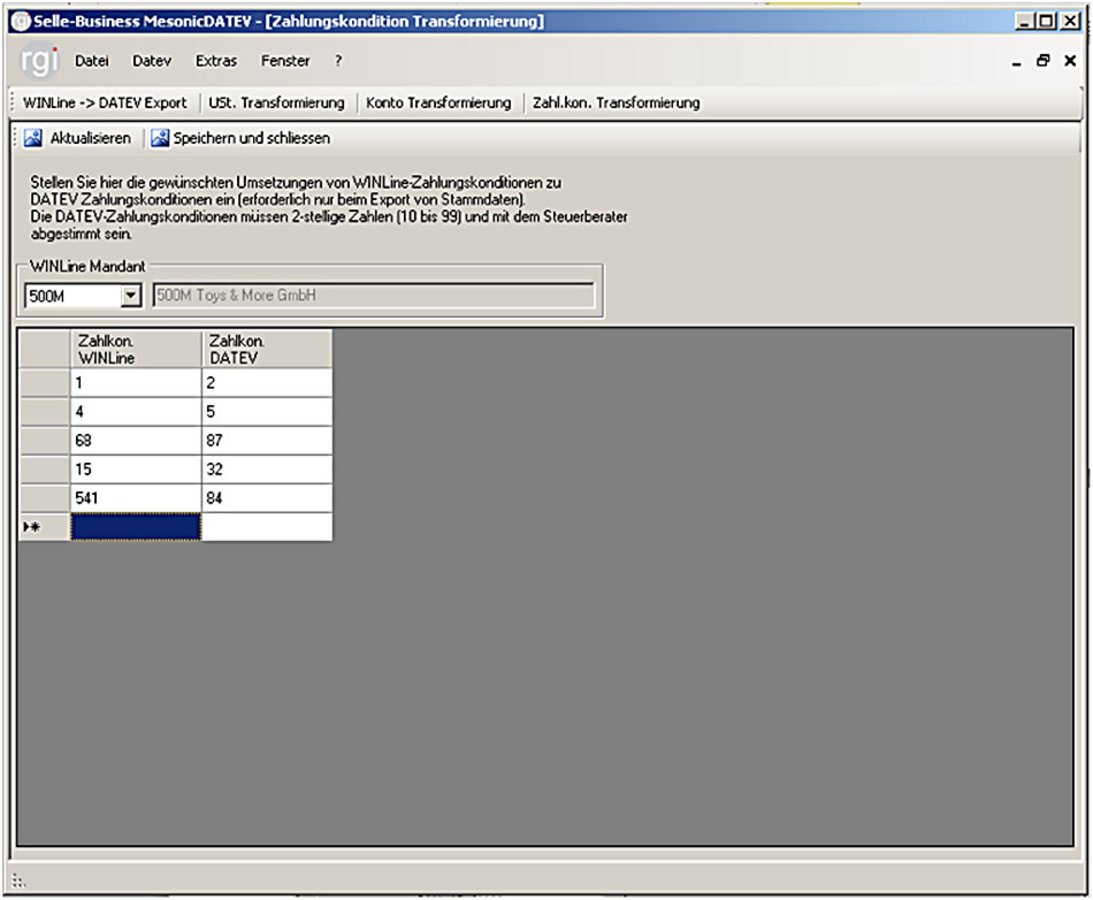Click the rgi logo icon

(40, 61)
